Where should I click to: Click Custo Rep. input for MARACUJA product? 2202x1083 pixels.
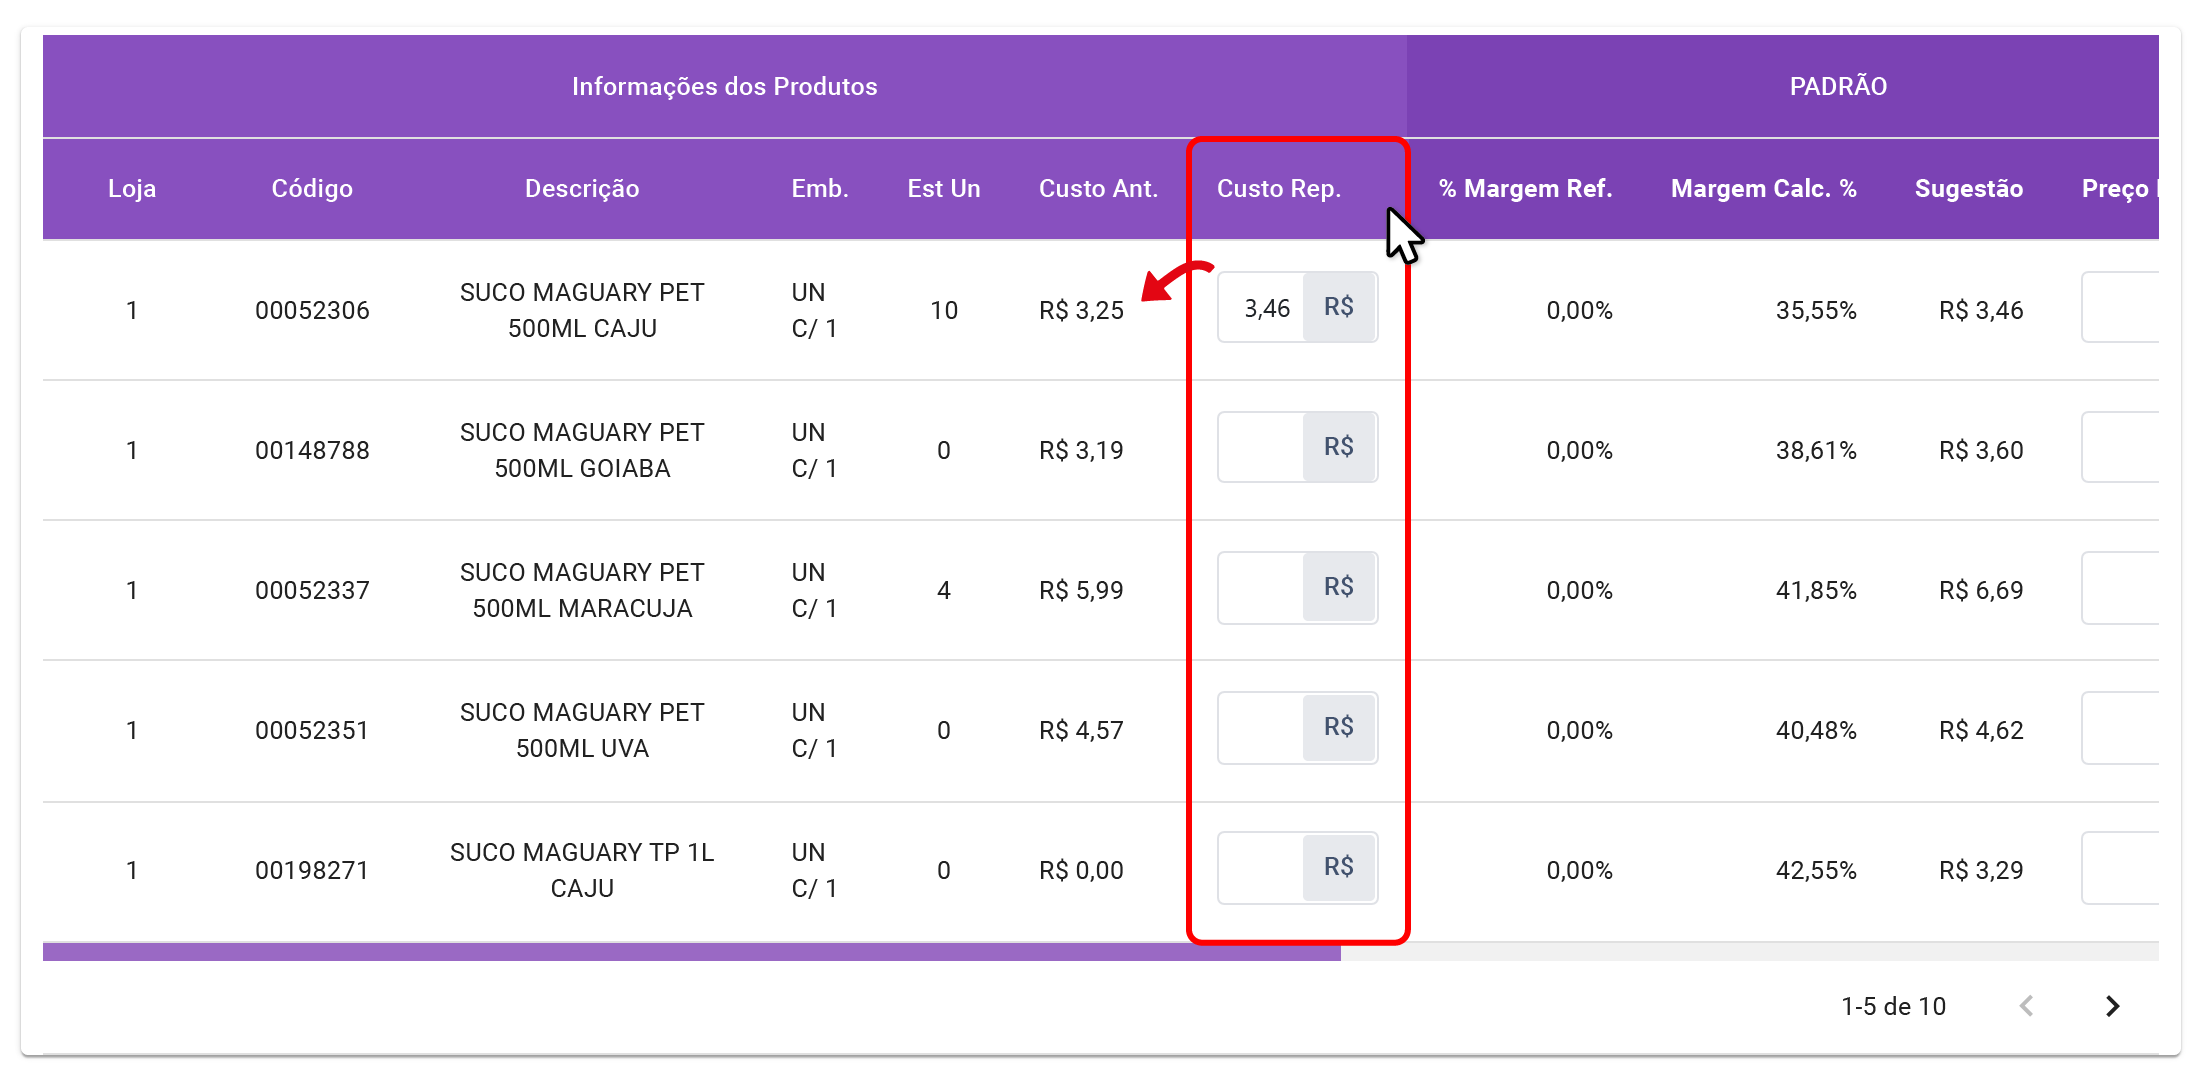[1260, 587]
